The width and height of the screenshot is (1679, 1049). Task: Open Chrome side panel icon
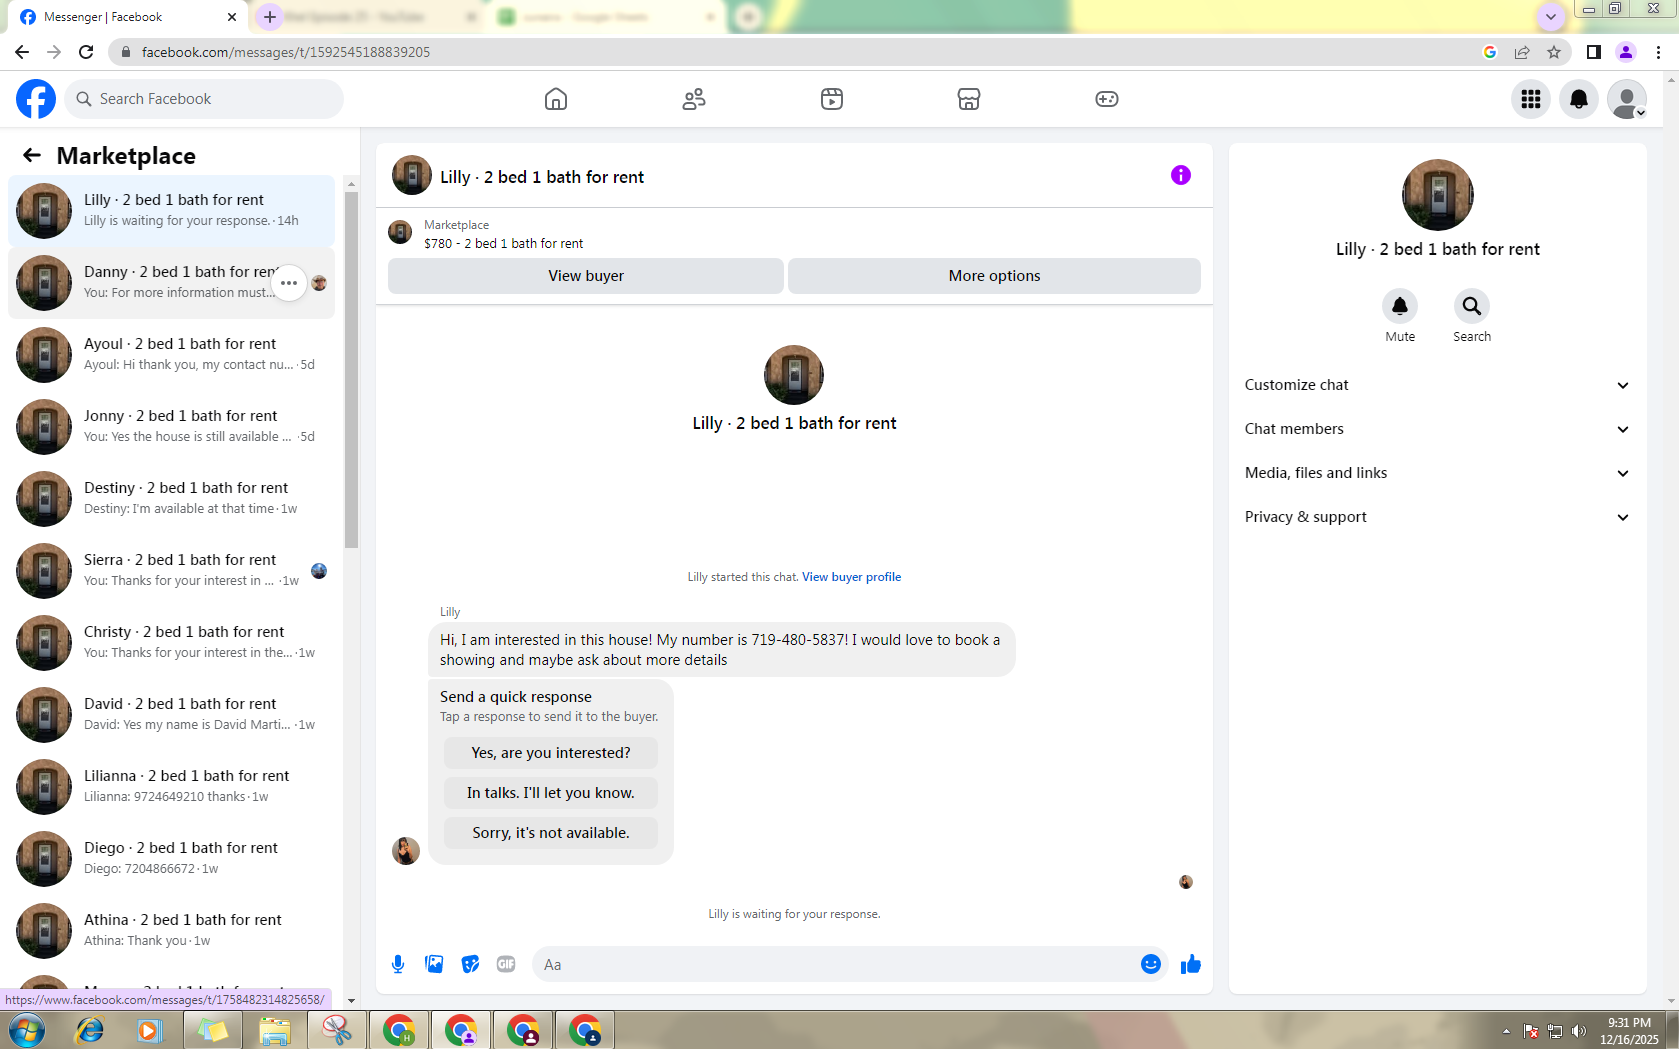tap(1594, 52)
